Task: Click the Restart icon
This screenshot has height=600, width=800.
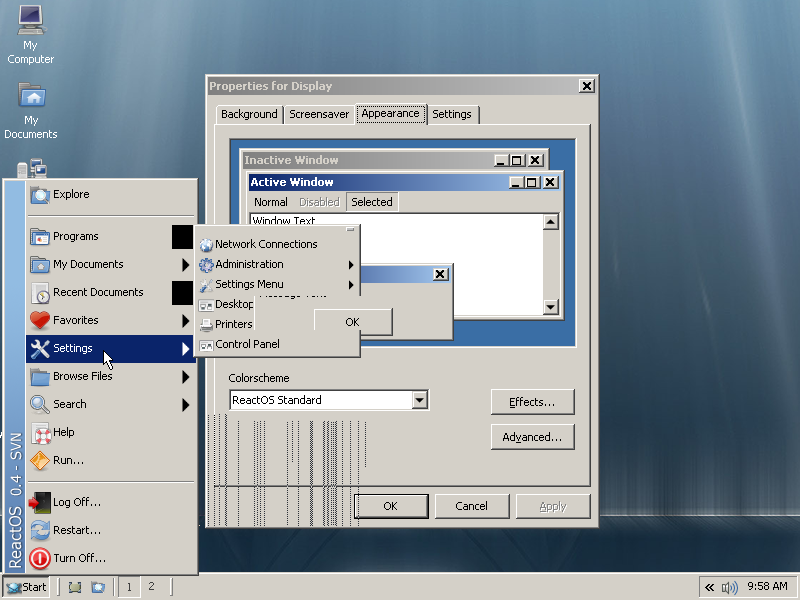Action: click(40, 531)
